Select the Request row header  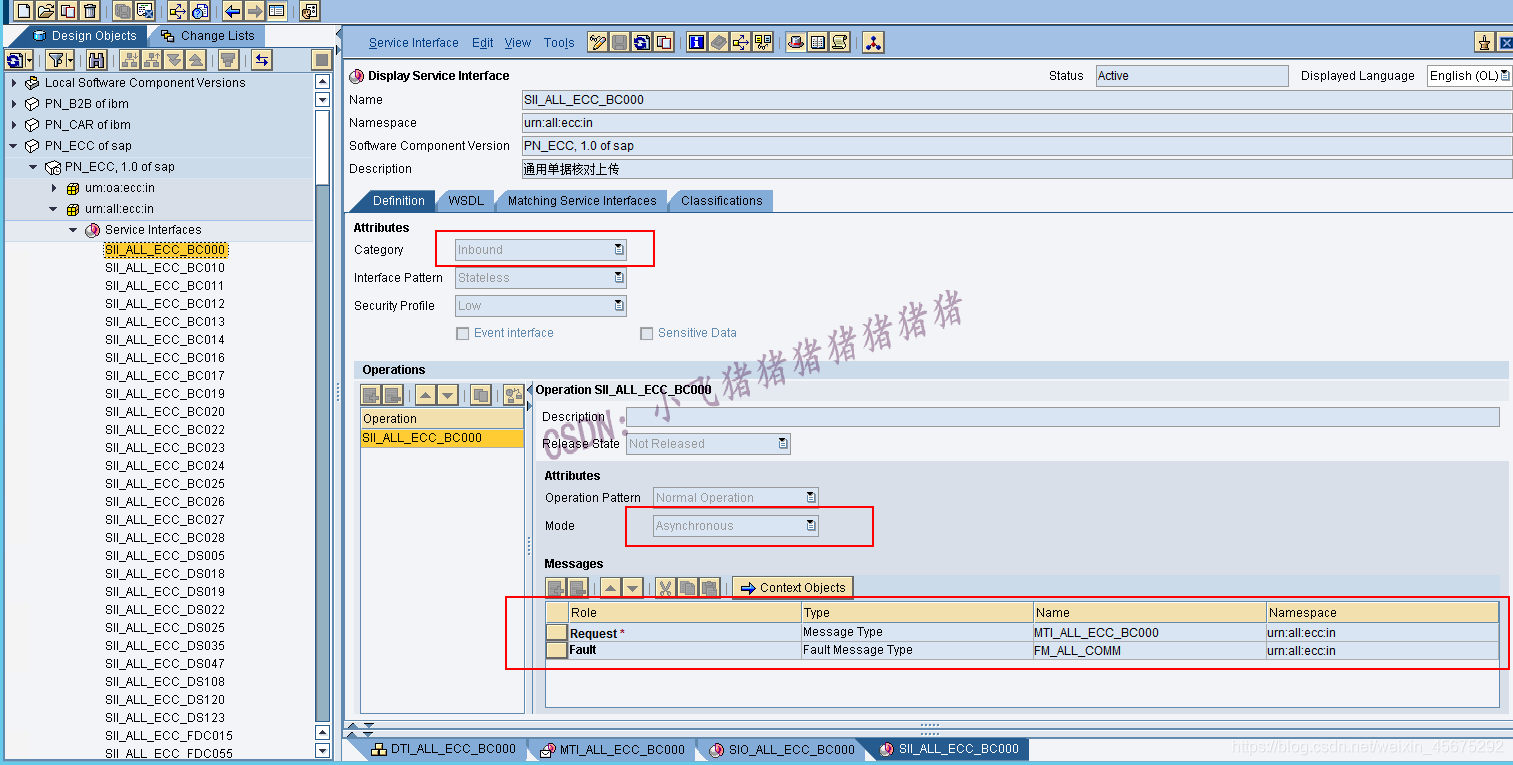(x=557, y=633)
